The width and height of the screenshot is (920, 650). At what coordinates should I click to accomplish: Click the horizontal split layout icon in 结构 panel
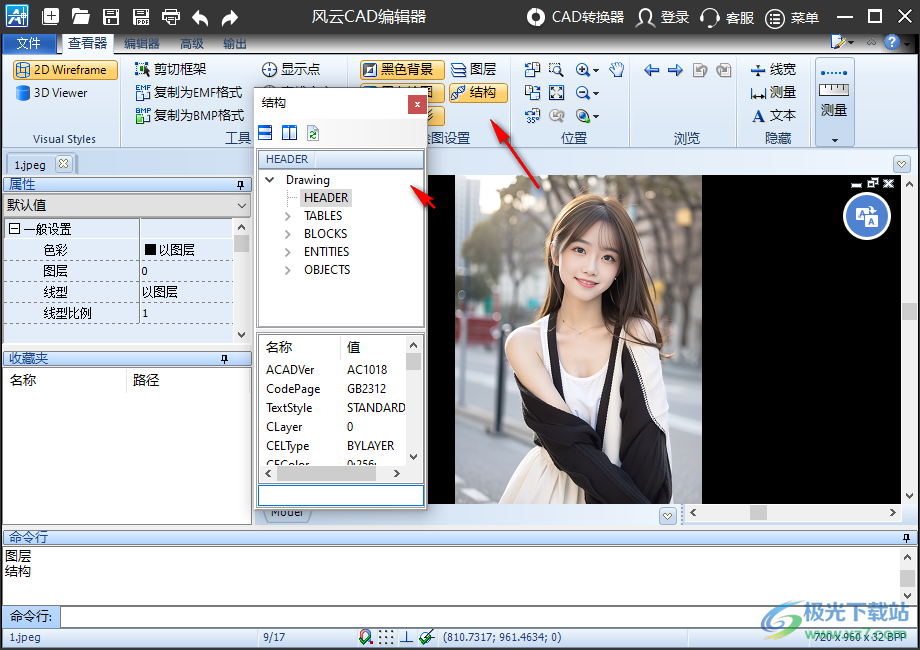click(x=265, y=133)
